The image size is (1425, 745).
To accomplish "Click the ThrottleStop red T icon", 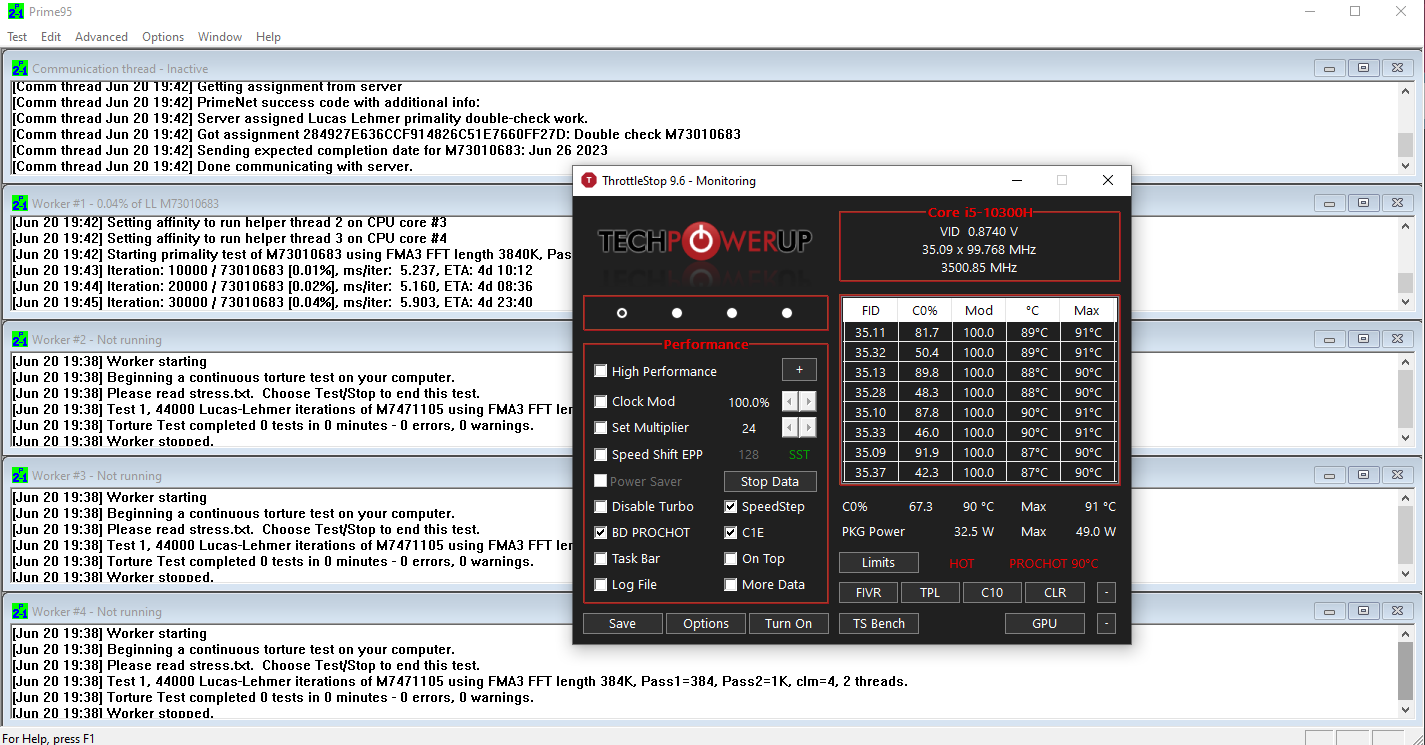I will click(x=589, y=181).
